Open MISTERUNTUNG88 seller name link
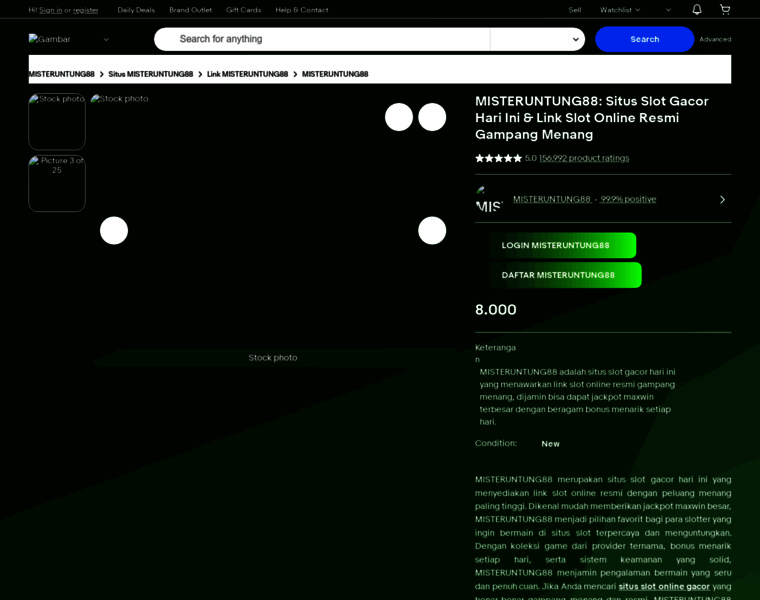Screen dimensions: 760x600 pos(552,199)
